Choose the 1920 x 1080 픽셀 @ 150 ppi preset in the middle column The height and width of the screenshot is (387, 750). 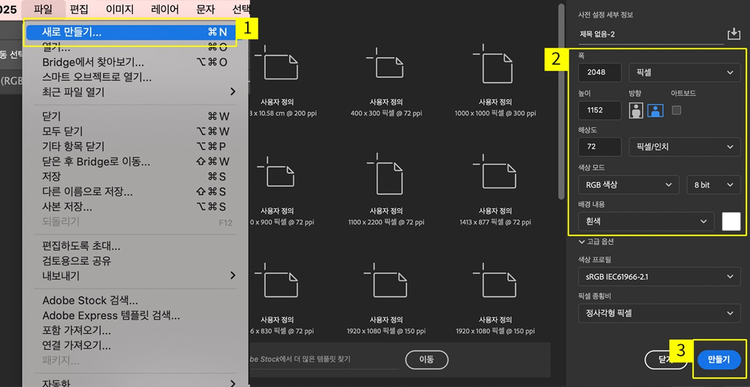386,298
